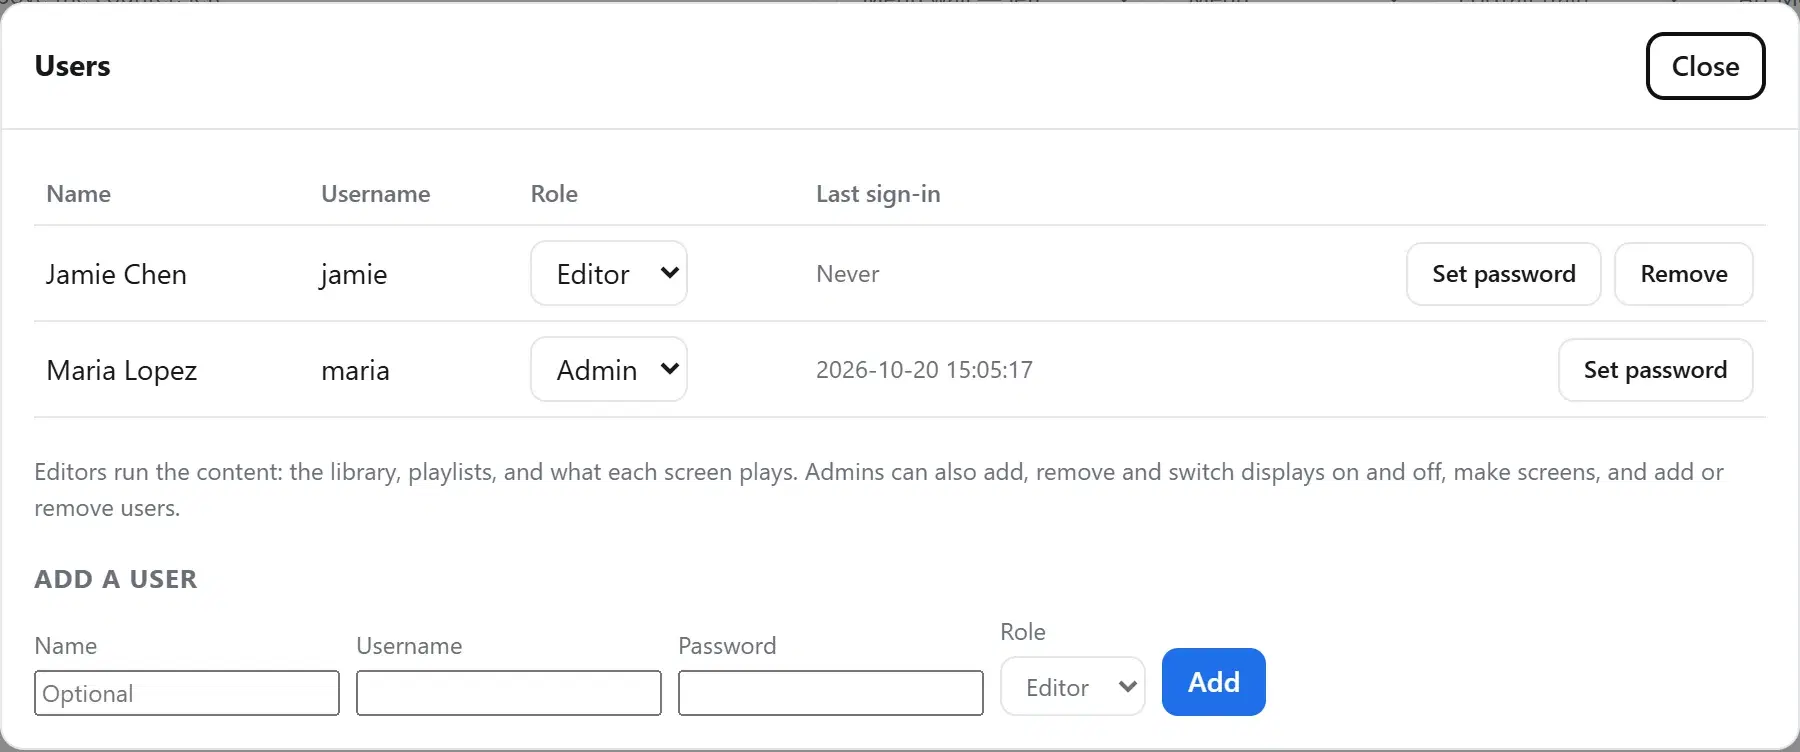Click the Last sign-in column header
Screen dimensions: 1800x752
878,194
